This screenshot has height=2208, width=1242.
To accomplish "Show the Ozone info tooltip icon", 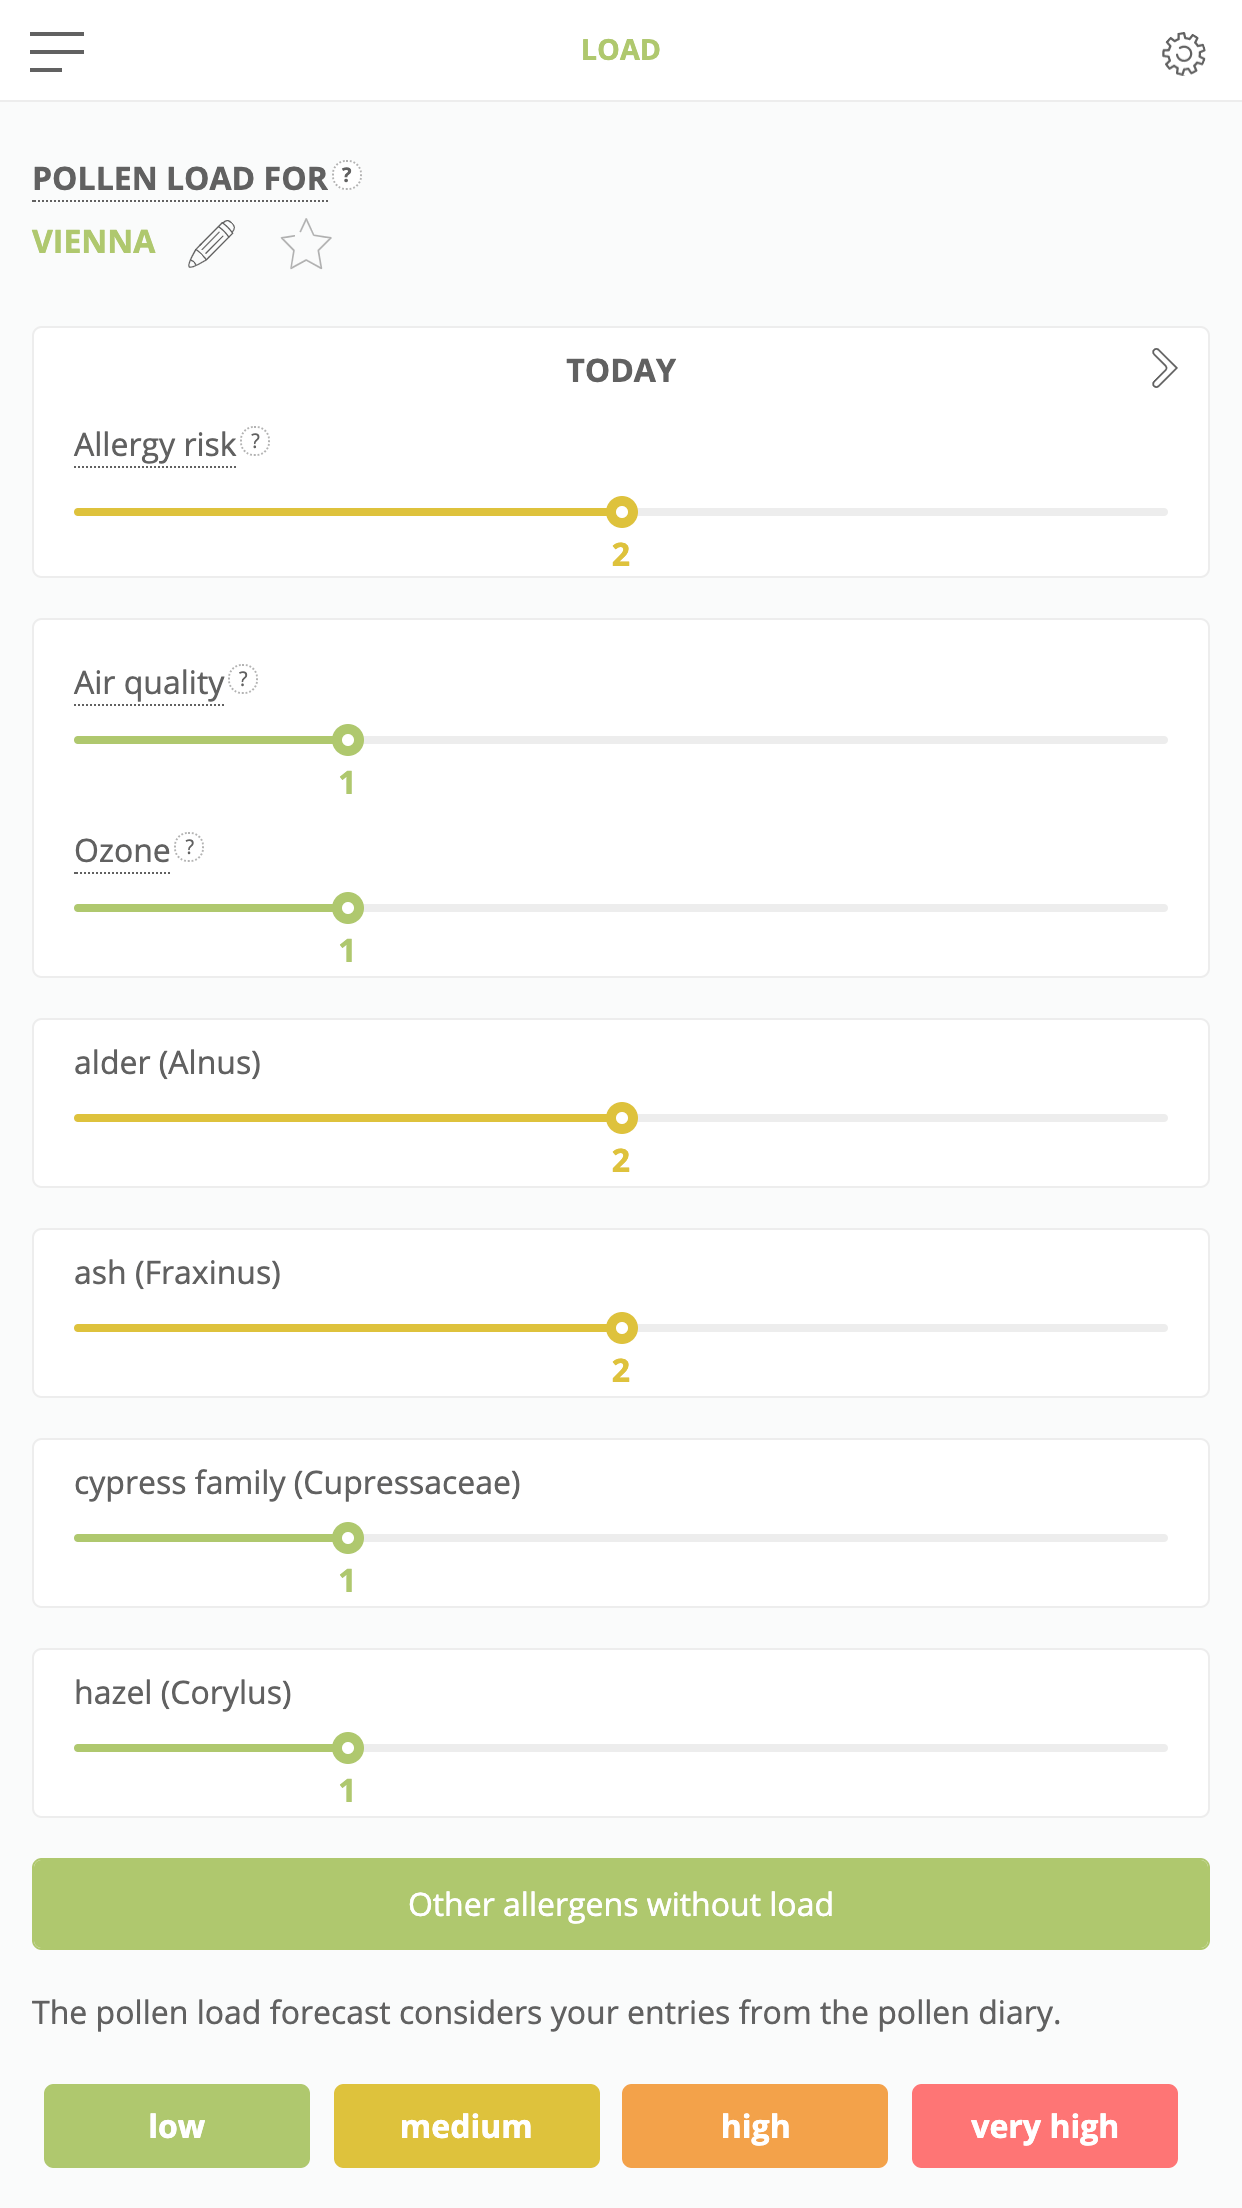I will click(x=189, y=848).
